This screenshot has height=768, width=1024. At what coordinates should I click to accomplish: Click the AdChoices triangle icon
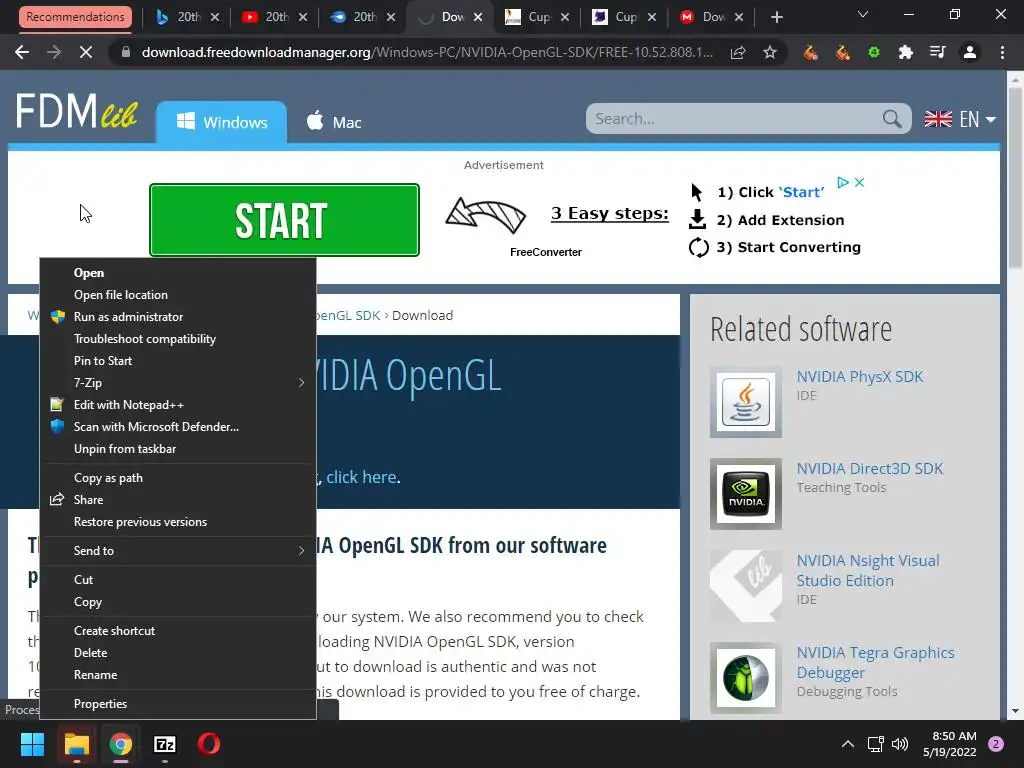(843, 182)
